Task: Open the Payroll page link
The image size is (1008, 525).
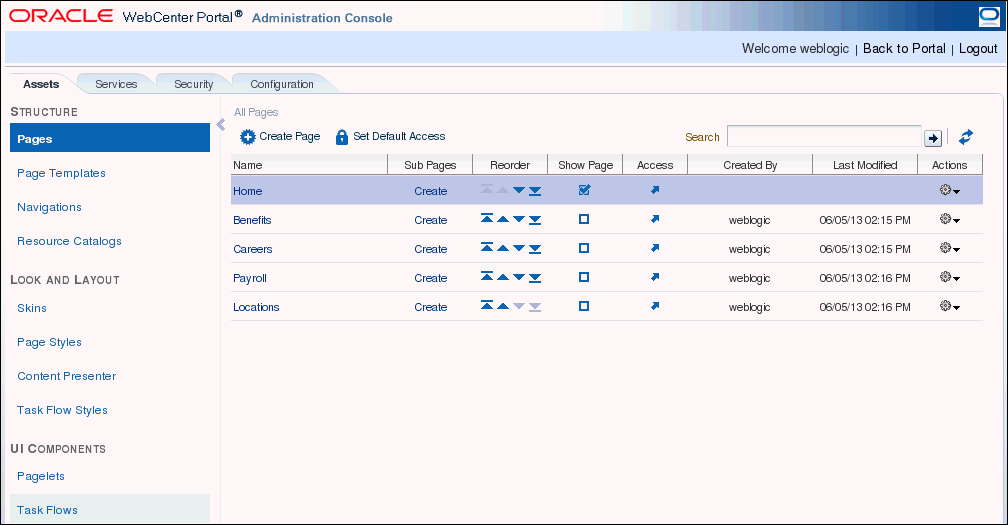Action: tap(249, 278)
